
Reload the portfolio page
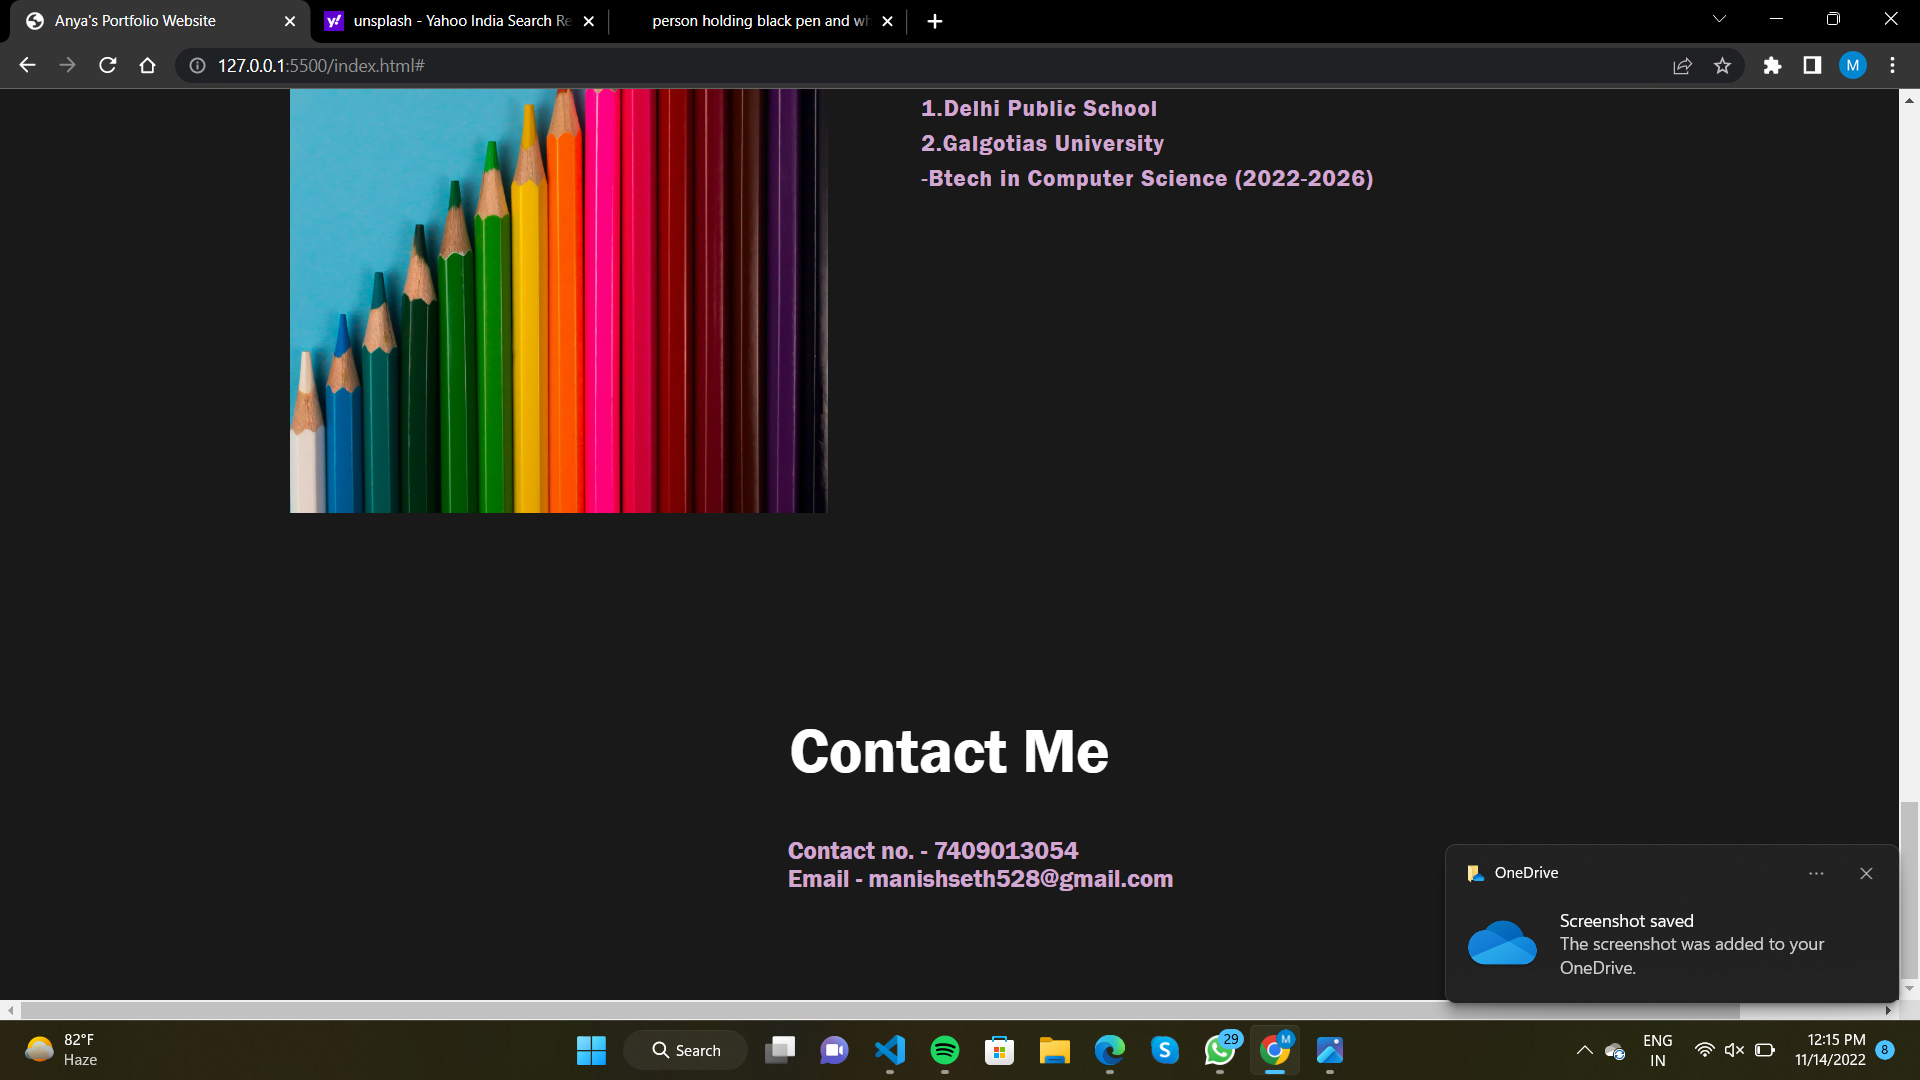pos(107,65)
